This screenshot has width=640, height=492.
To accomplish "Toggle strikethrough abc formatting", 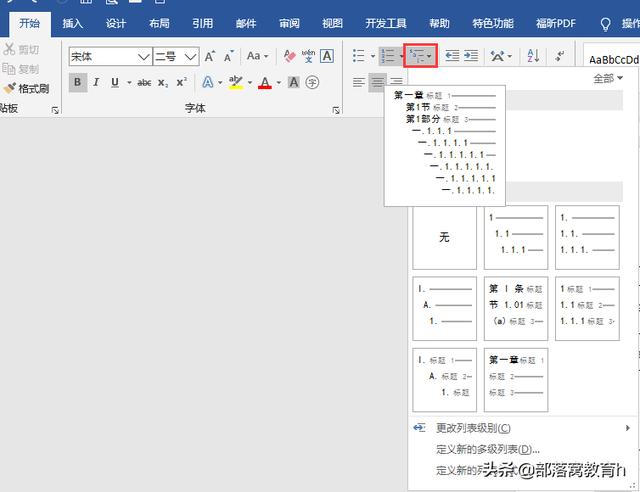I will click(144, 83).
